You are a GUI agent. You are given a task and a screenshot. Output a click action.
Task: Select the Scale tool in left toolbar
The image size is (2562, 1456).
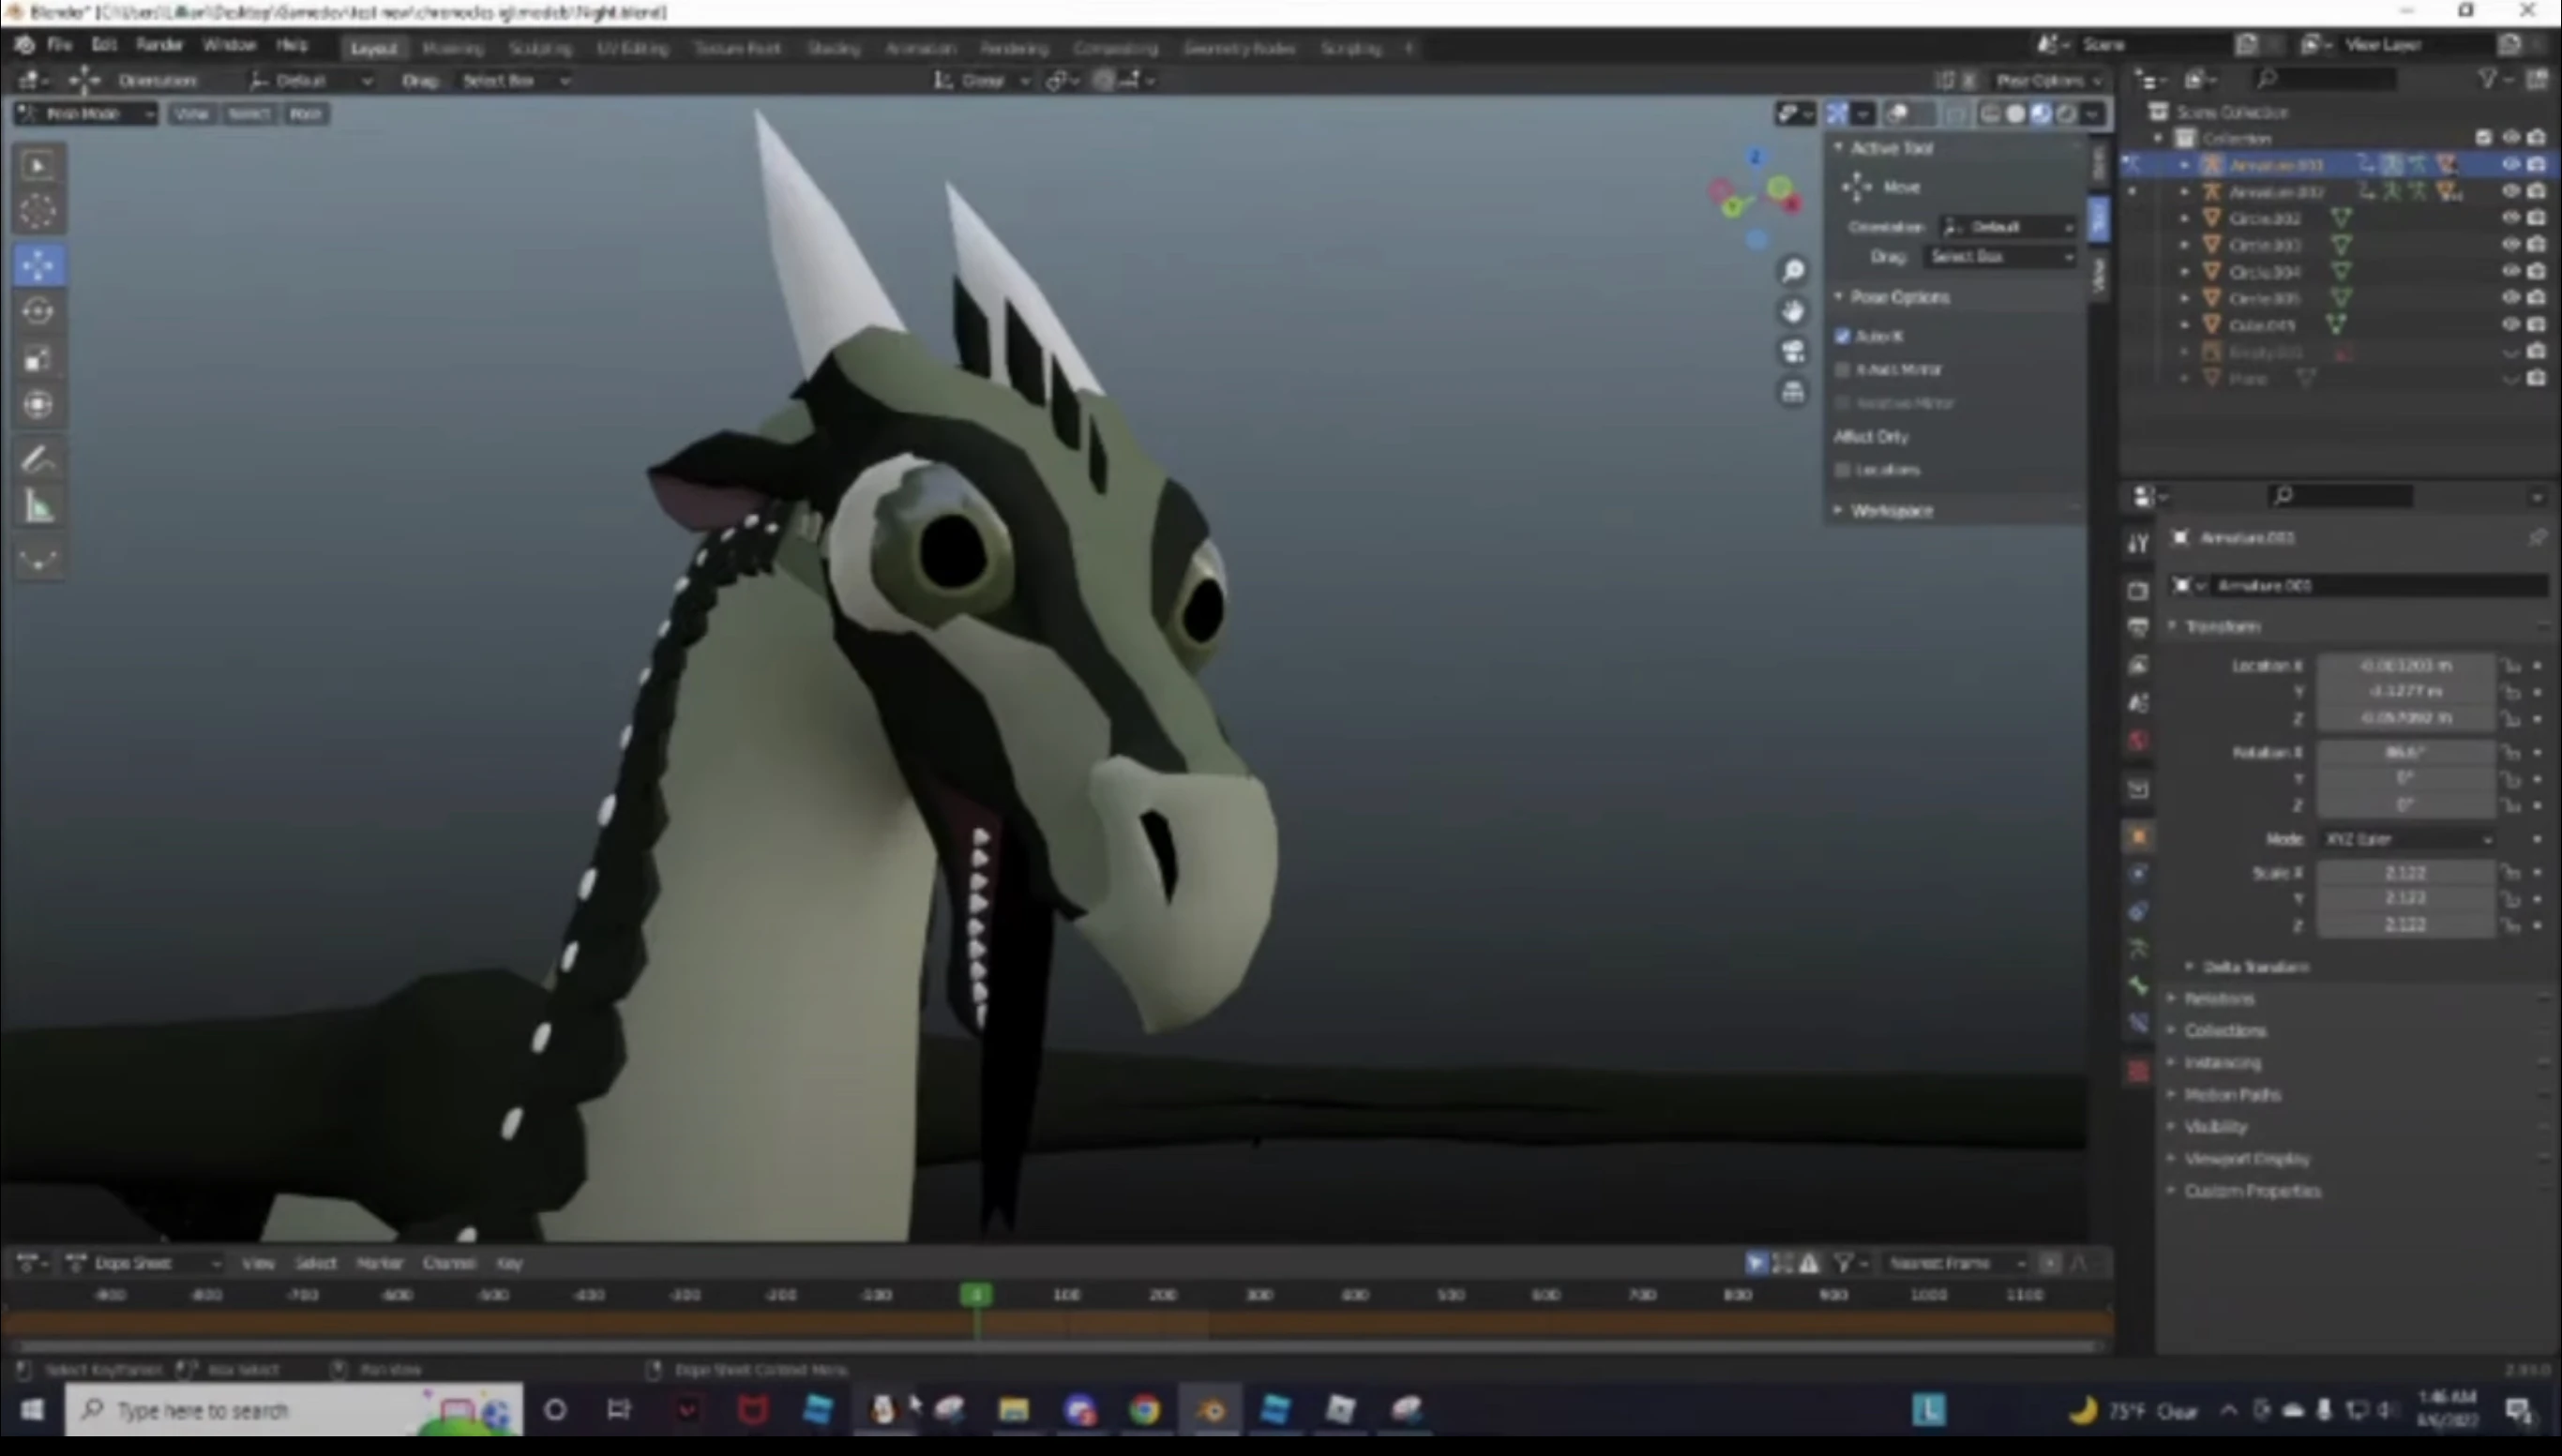click(38, 359)
